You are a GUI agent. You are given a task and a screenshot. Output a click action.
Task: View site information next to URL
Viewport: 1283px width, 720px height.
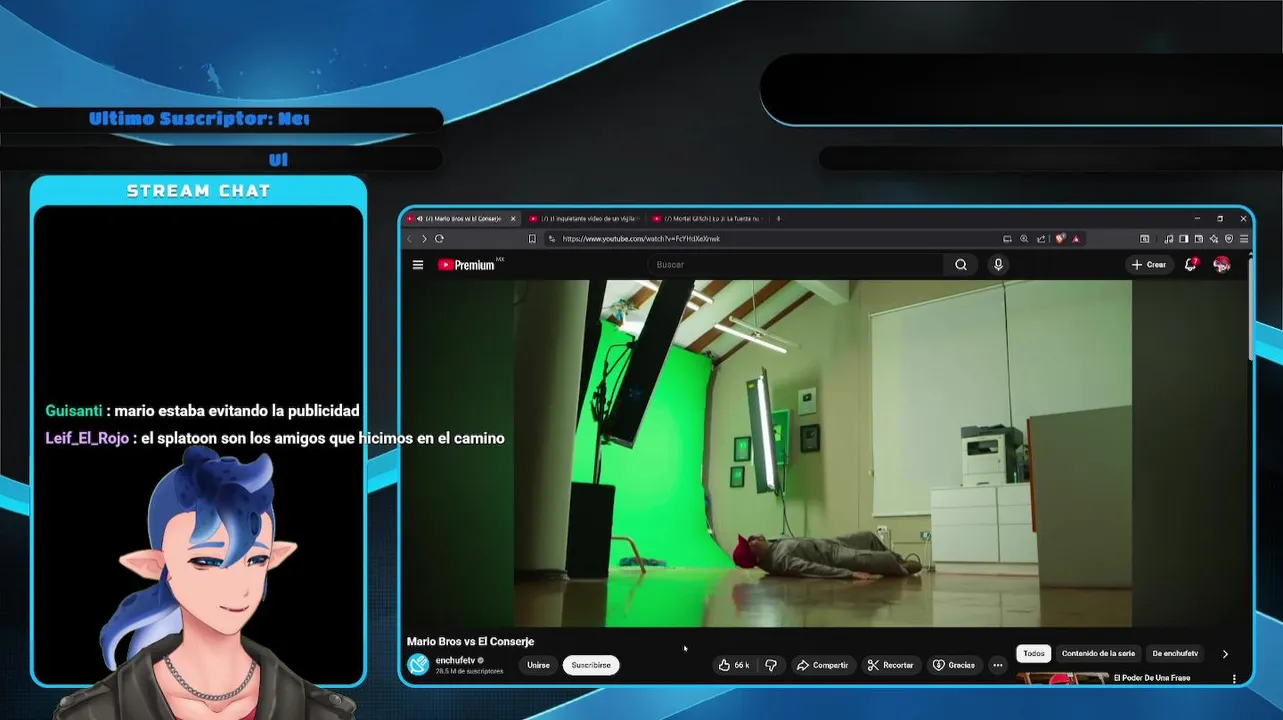click(551, 239)
